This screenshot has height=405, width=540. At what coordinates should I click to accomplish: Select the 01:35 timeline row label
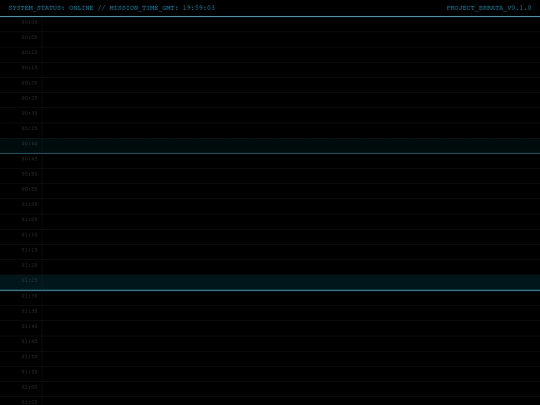pyautogui.click(x=29, y=311)
